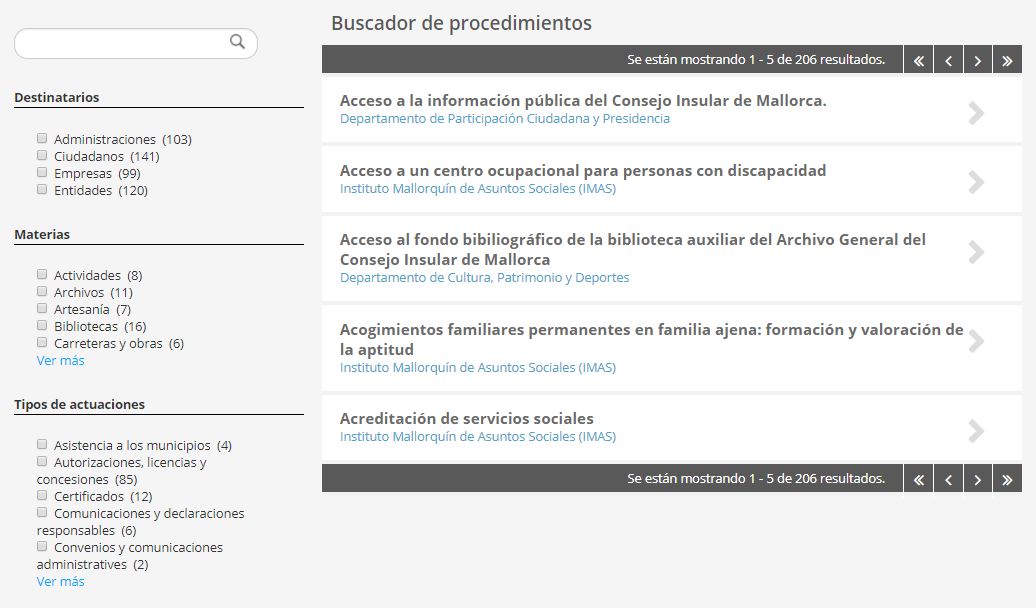Screen dimensions: 1036x608
Task: Open Acceso a la información pública procedure
Action: coord(582,101)
